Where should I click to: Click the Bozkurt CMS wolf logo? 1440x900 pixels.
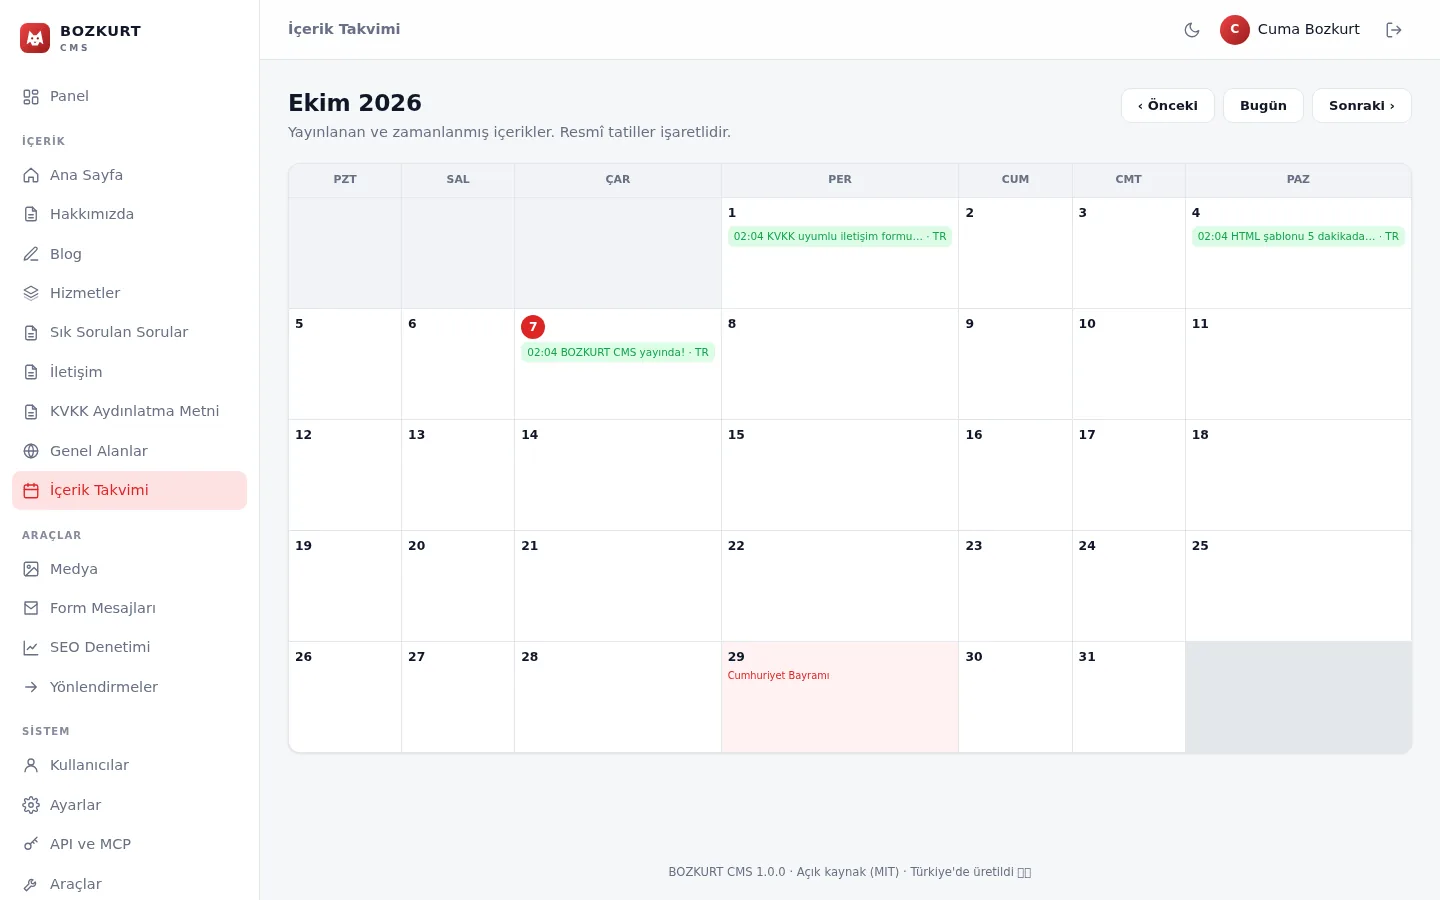tap(35, 38)
